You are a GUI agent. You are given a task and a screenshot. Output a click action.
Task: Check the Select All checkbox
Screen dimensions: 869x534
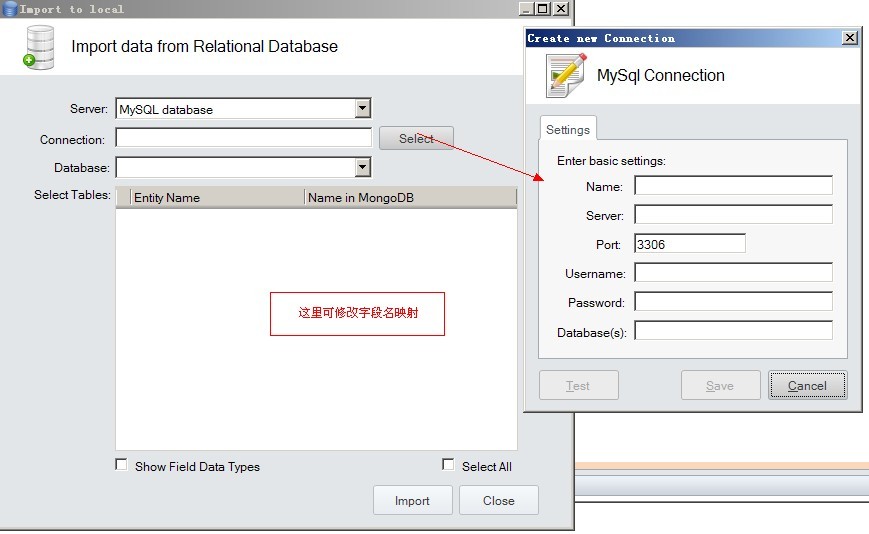click(448, 464)
